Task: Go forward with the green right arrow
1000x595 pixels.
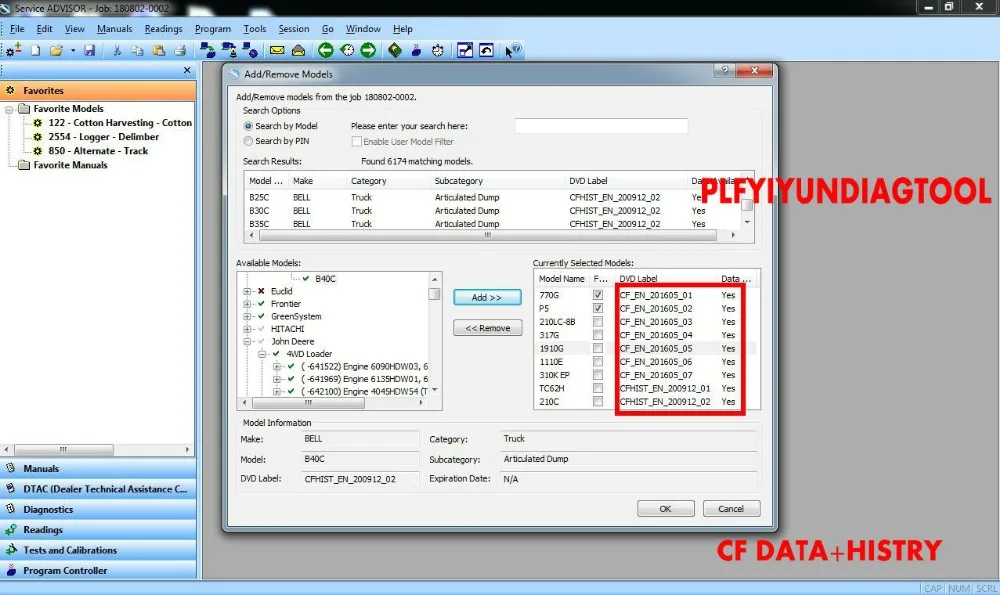Action: click(x=368, y=50)
